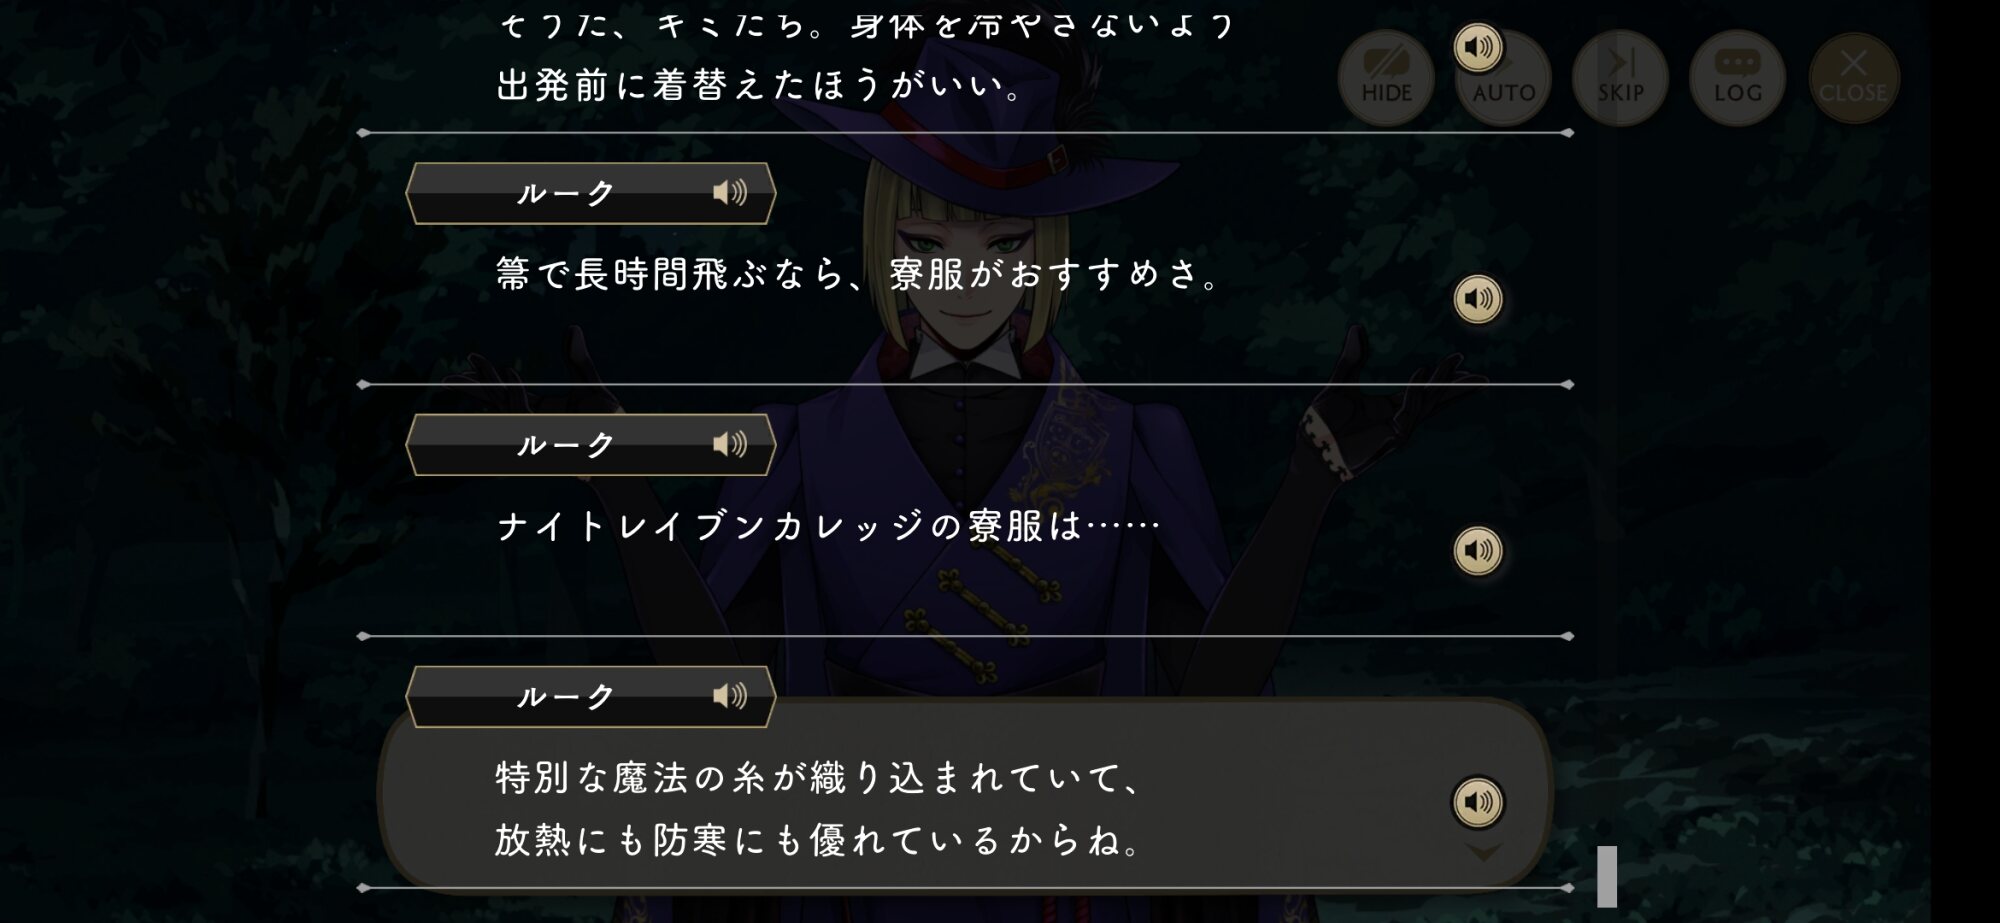Select highlighted 特別な魔法の糸 dialogue box
This screenshot has height=923, width=2000.
(965, 795)
